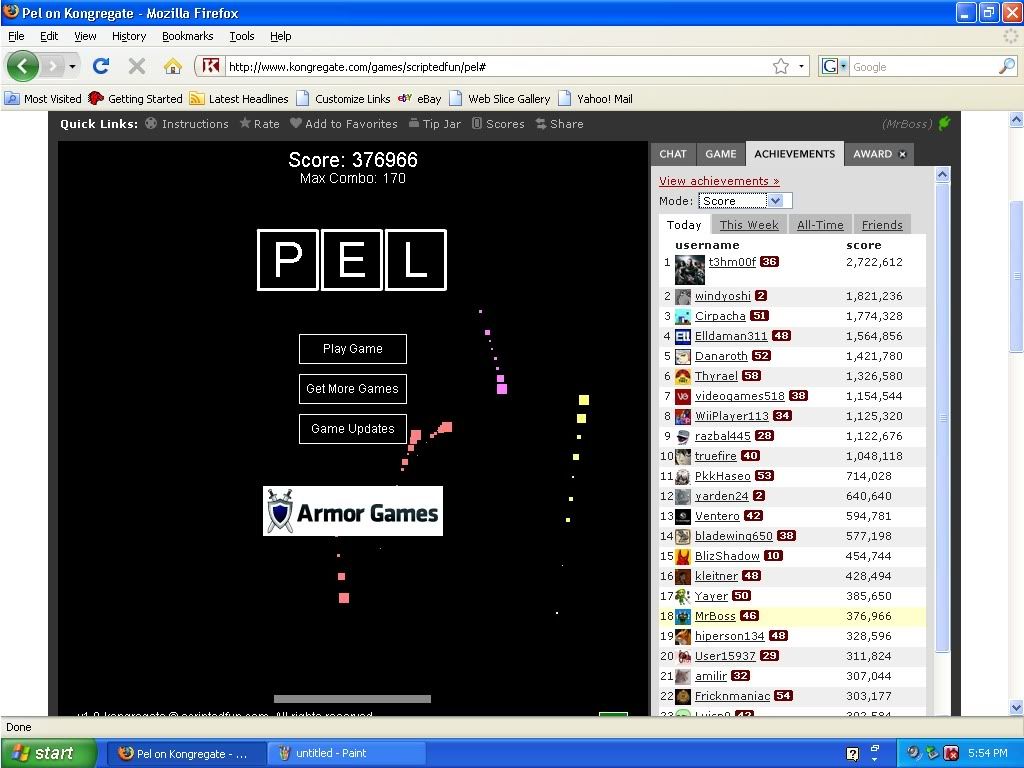
Task: Click the gray paddle bar in game
Action: (353, 699)
